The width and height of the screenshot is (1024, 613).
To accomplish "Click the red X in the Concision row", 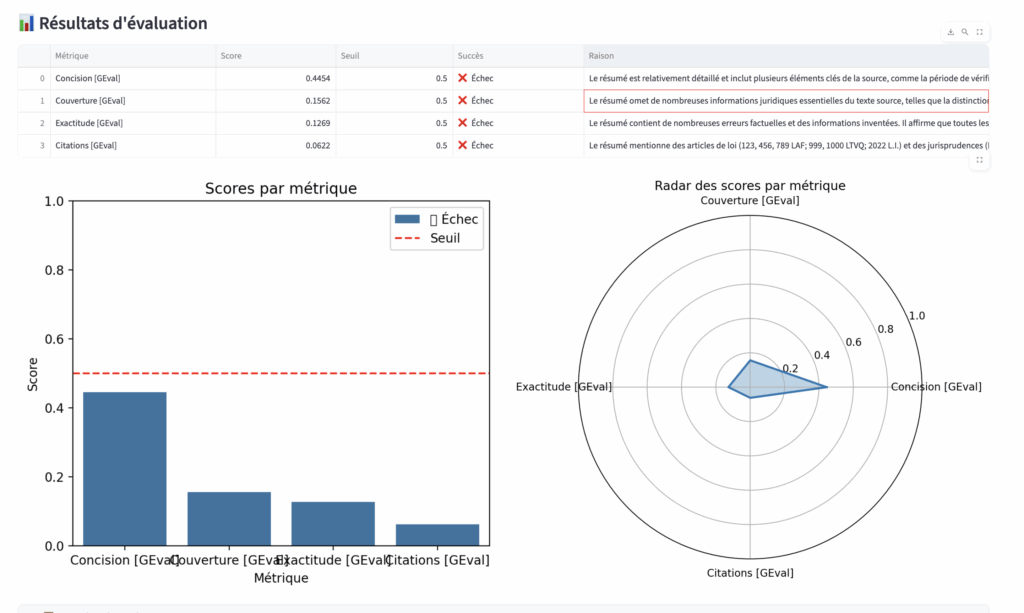I will coord(462,78).
